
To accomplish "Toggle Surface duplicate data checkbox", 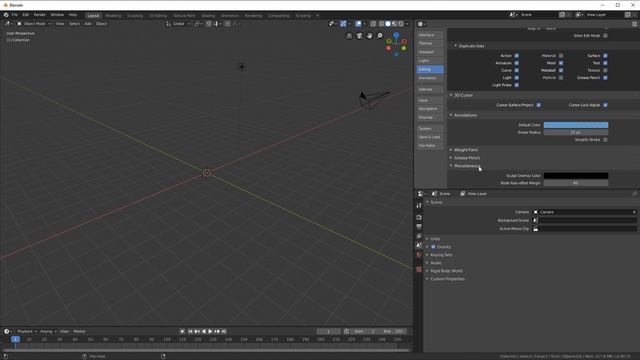I will click(x=605, y=56).
